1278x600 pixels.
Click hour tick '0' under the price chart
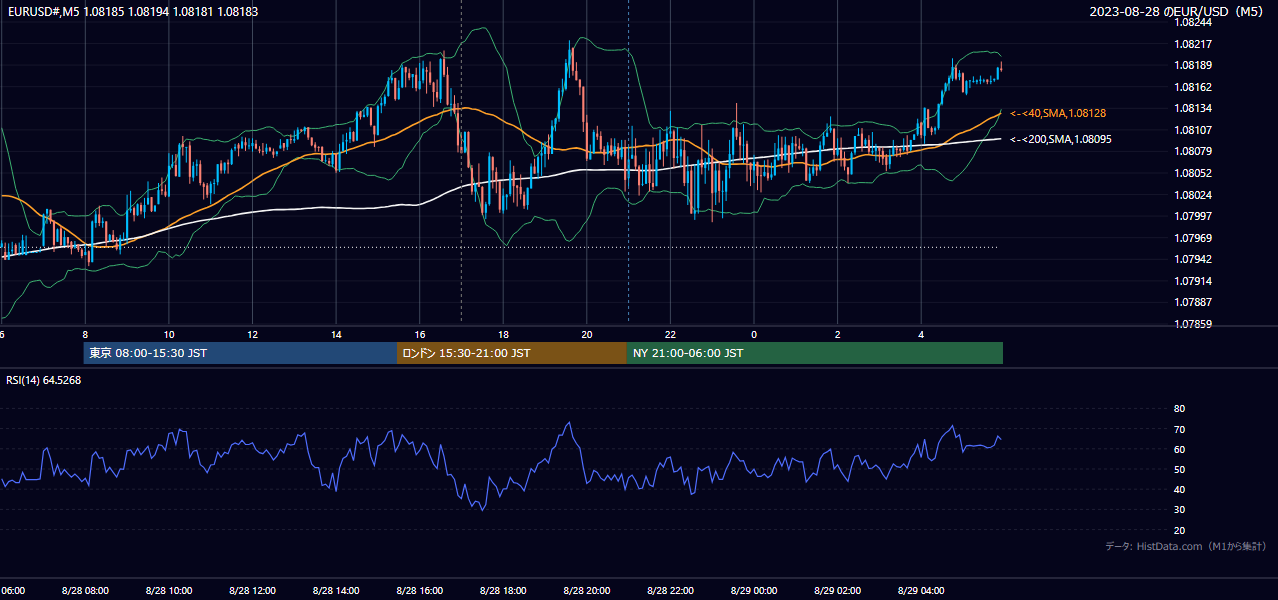(x=754, y=335)
